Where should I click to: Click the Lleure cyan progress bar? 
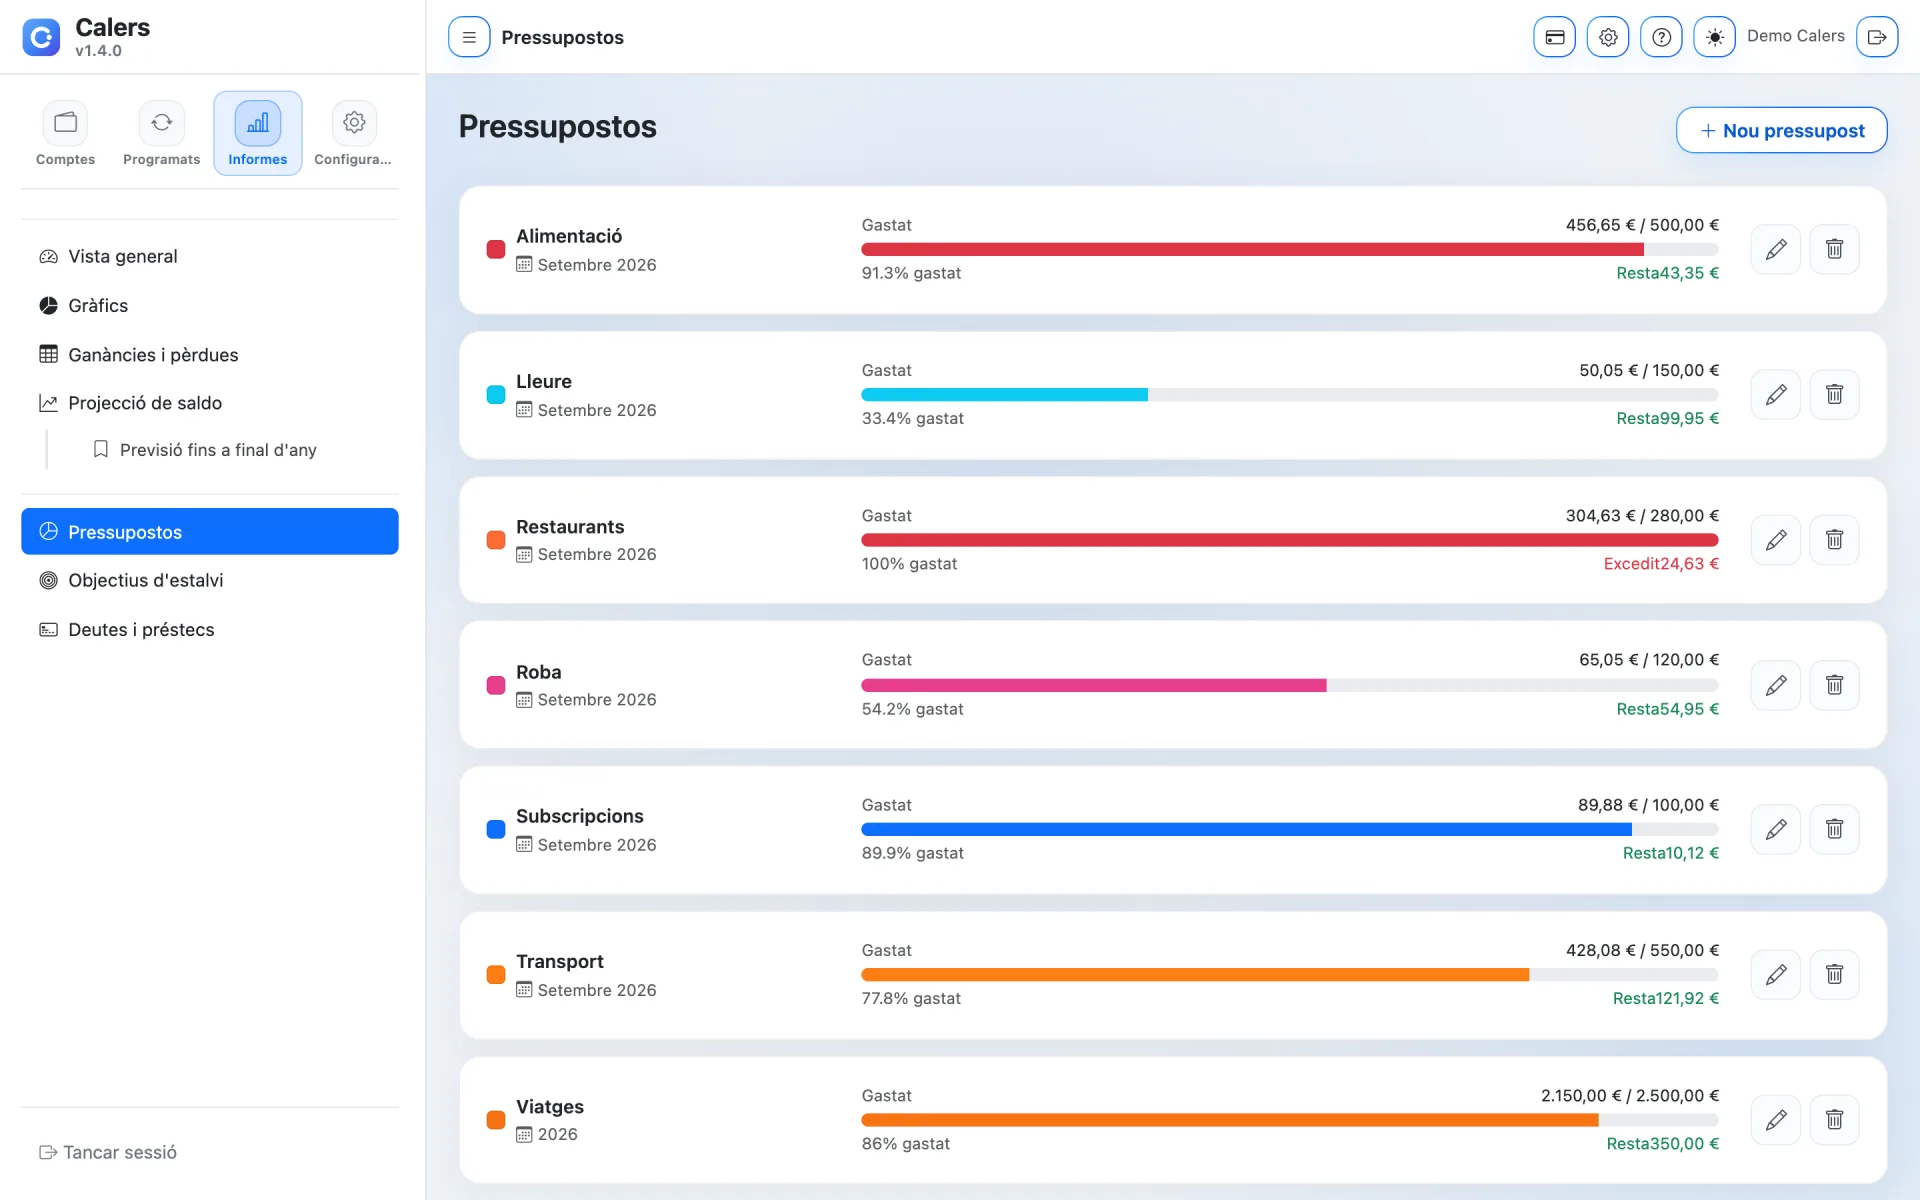1004,395
